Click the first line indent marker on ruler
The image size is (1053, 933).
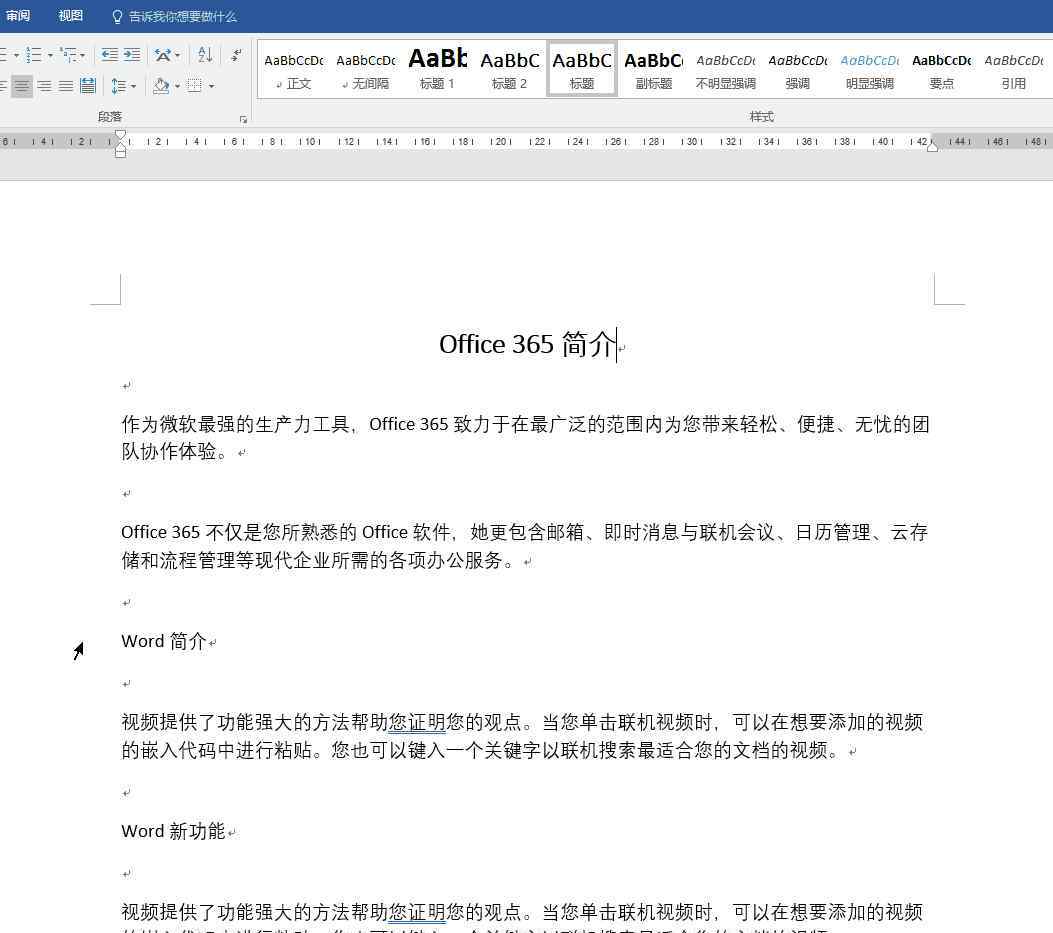(120, 134)
